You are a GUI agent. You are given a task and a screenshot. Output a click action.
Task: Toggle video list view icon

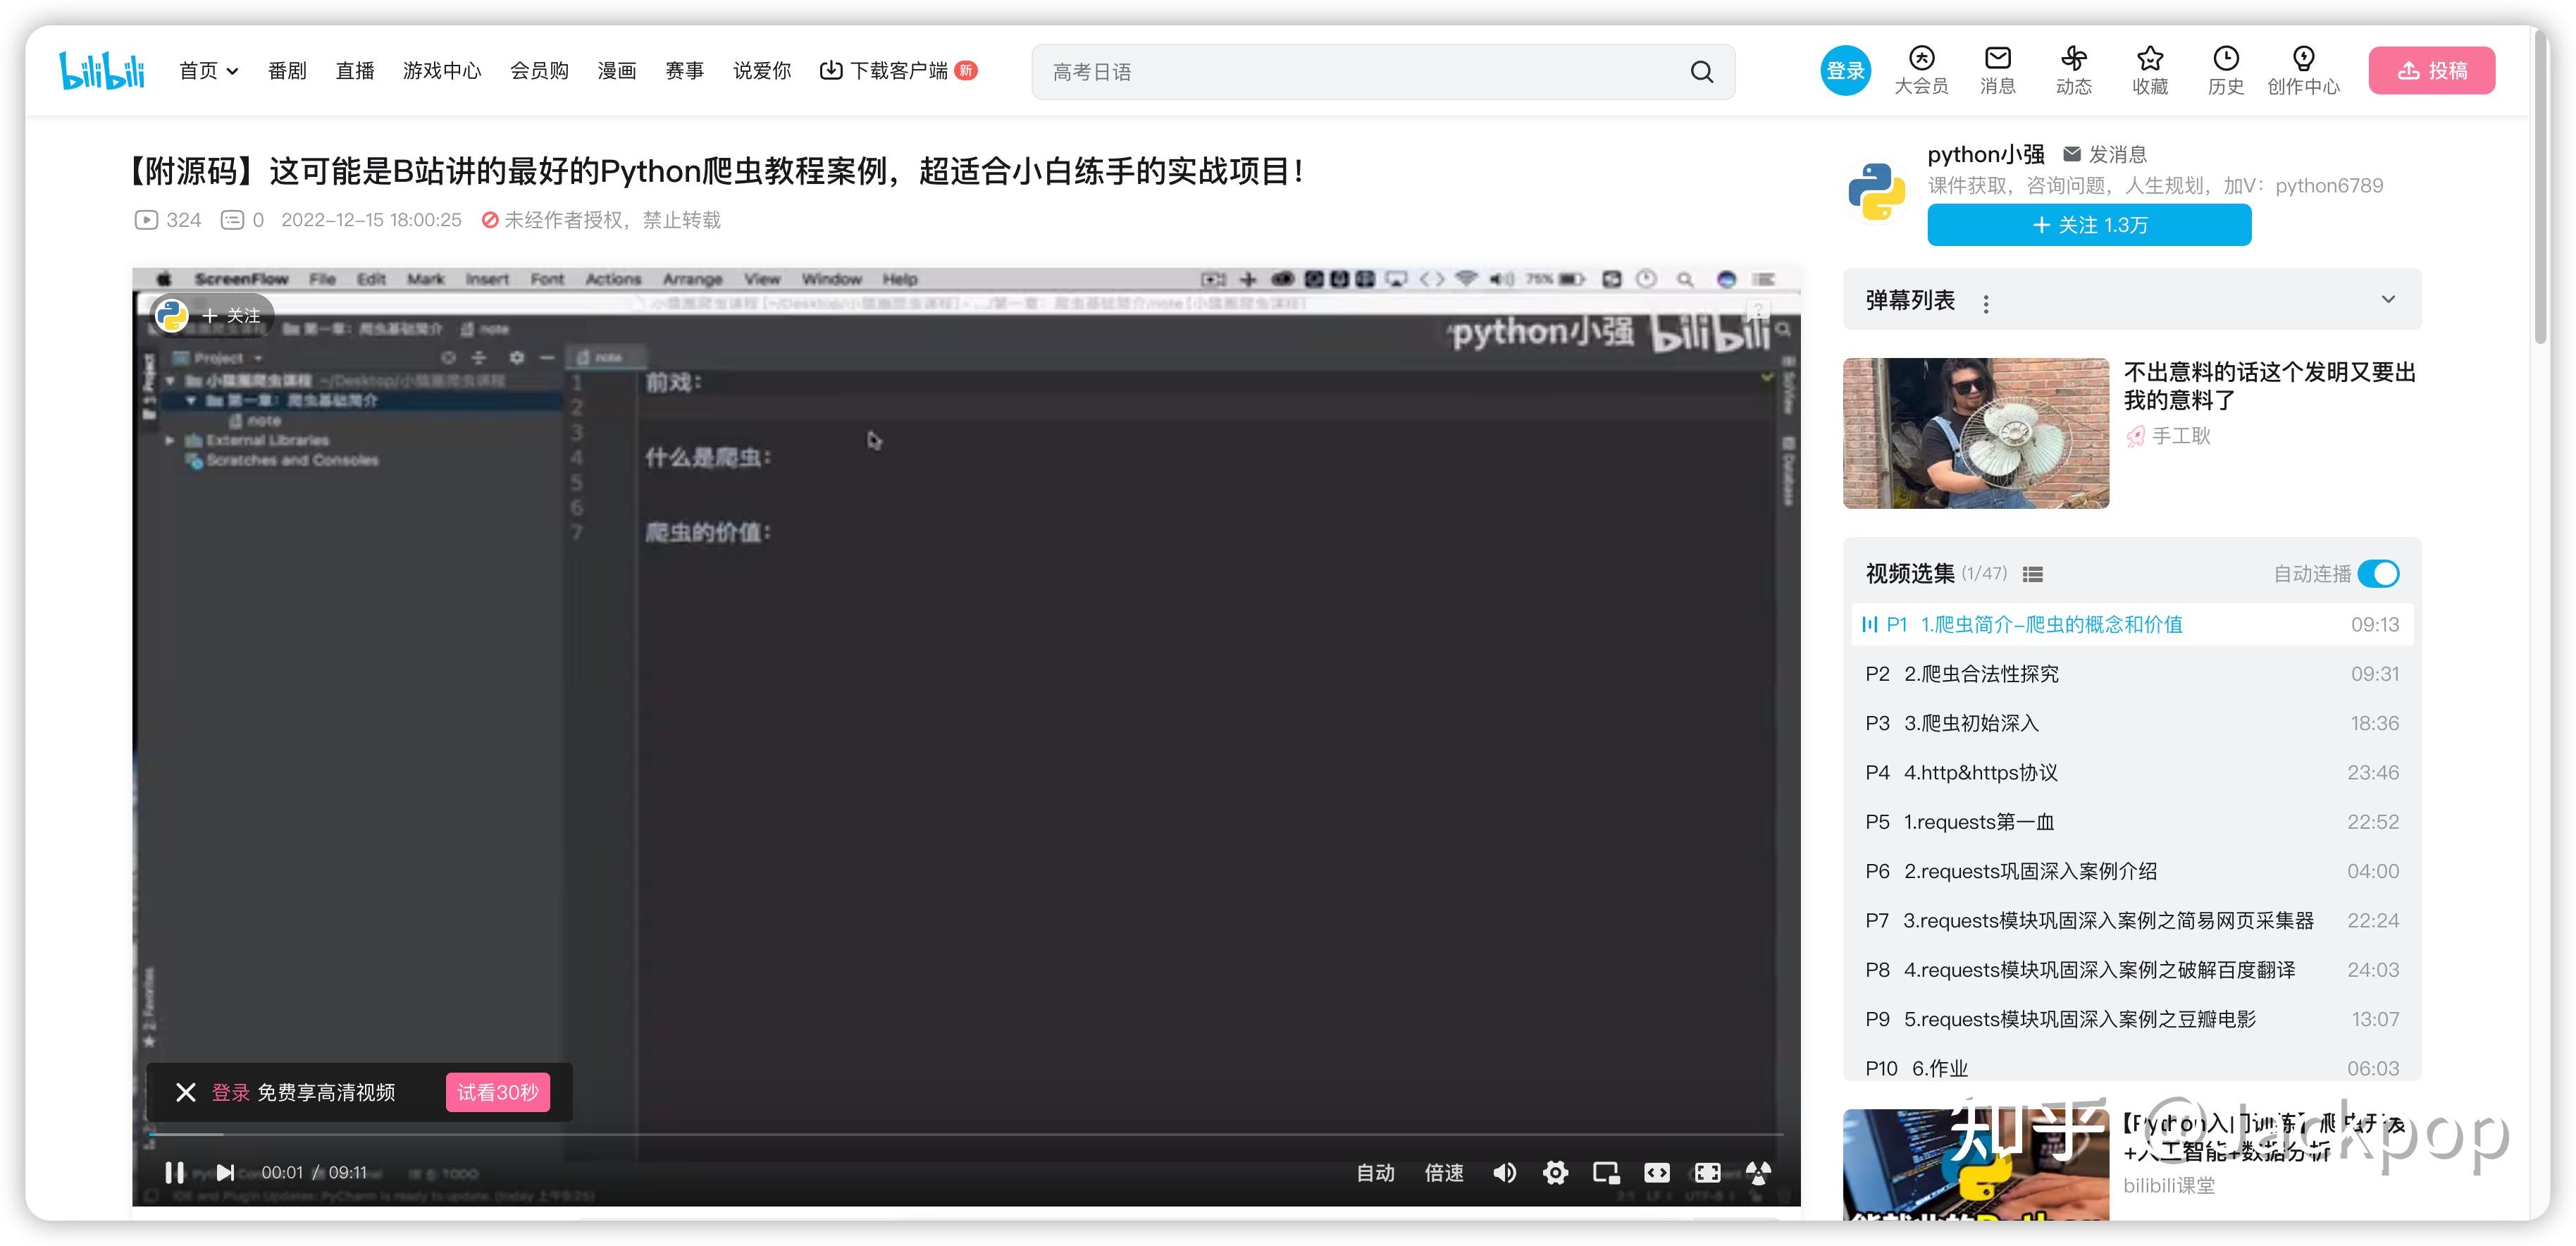[2032, 574]
